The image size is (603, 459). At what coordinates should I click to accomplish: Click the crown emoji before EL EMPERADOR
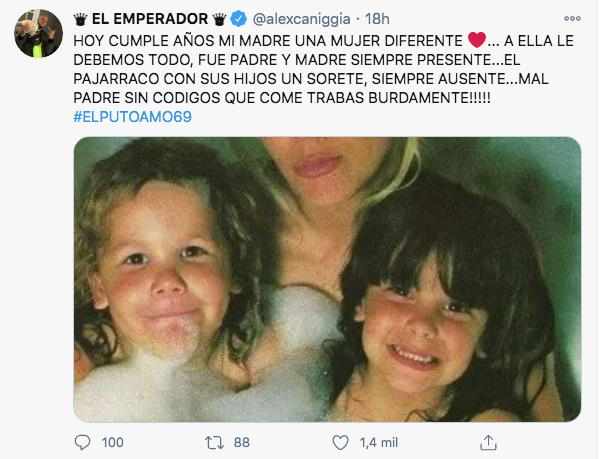[x=81, y=19]
